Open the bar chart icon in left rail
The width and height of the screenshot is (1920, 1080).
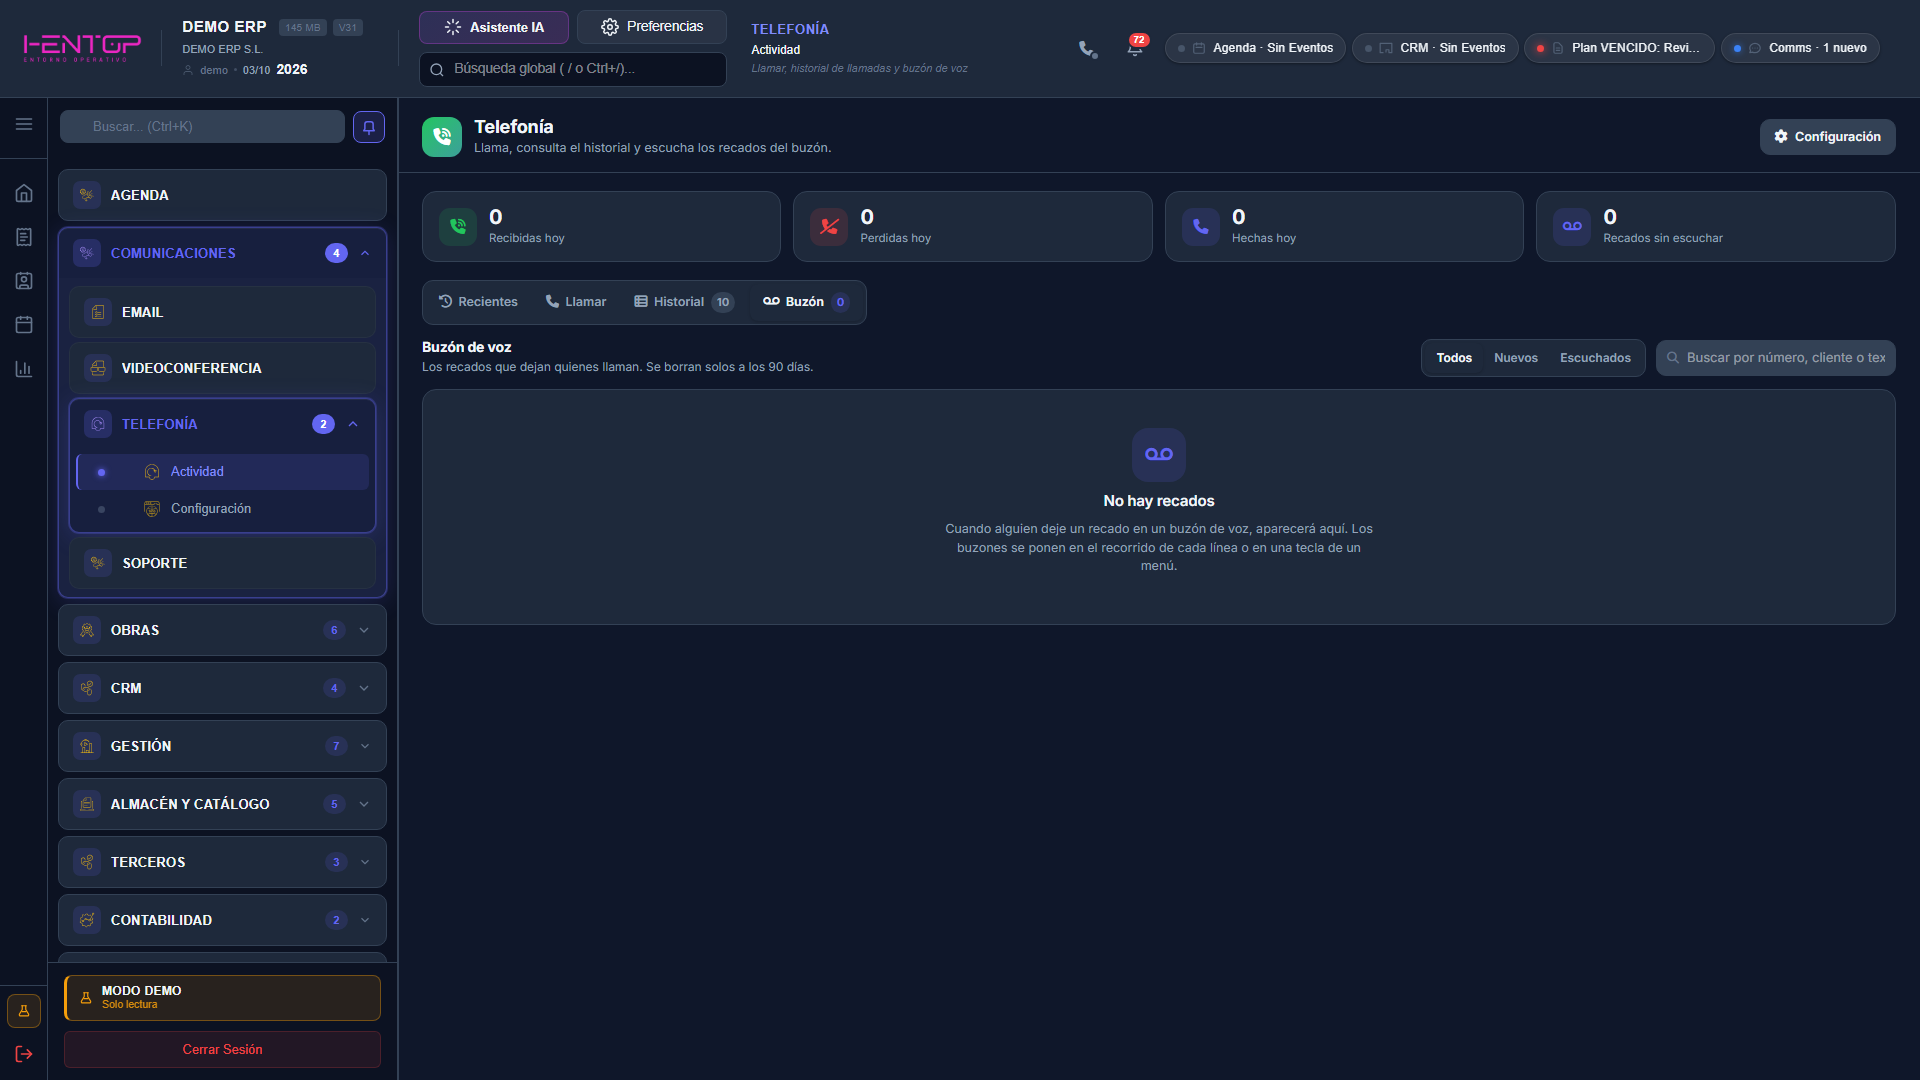(24, 369)
